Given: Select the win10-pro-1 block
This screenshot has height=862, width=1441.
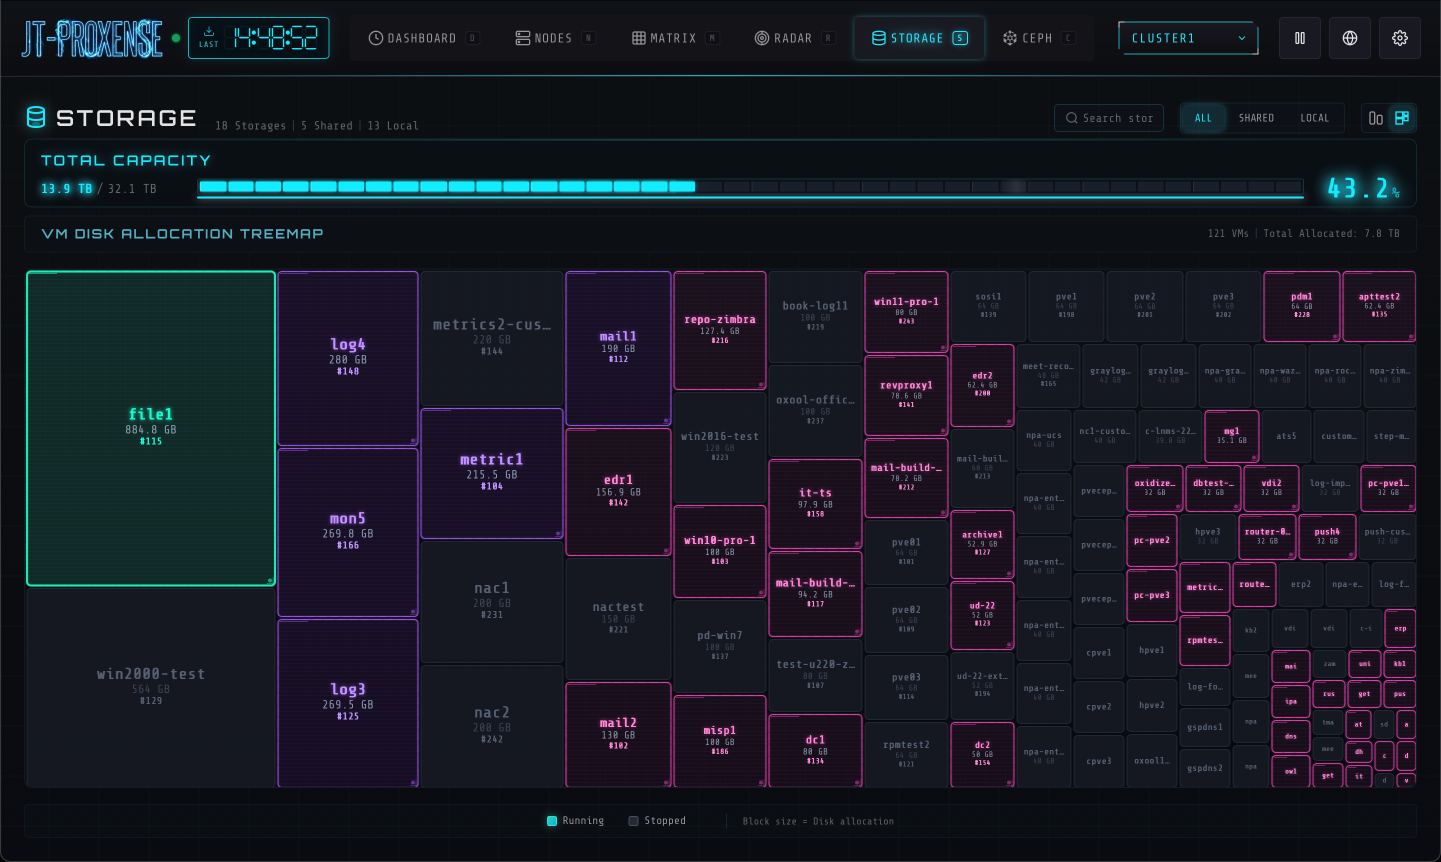Looking at the screenshot, I should [720, 551].
